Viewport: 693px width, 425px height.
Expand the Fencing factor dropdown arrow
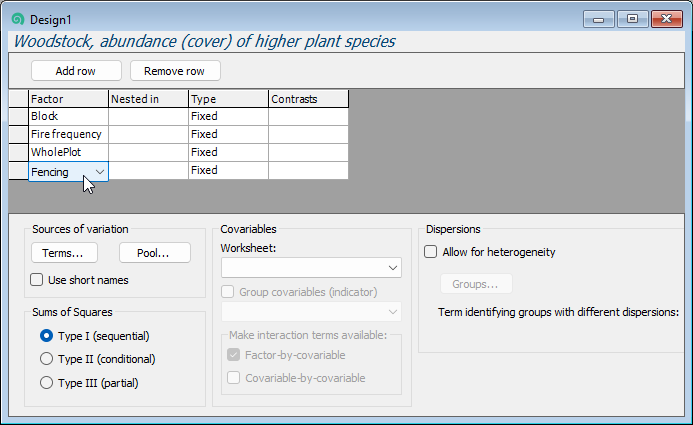tap(100, 171)
